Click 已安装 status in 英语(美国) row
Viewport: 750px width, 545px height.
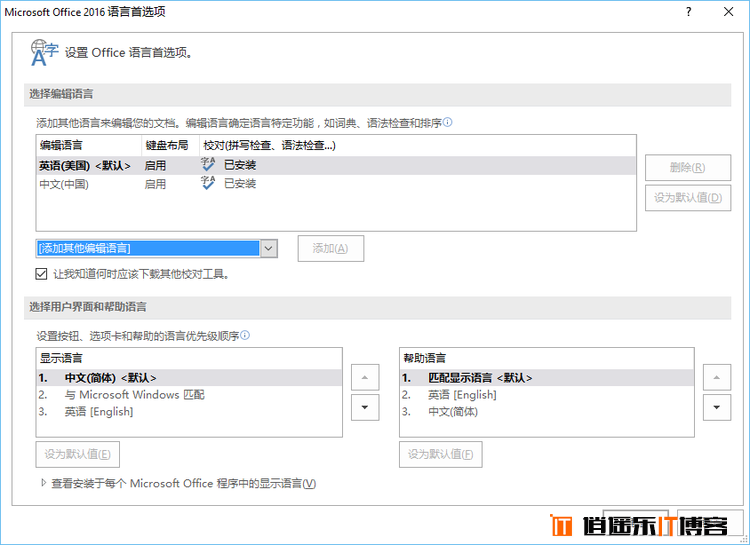[x=240, y=165]
